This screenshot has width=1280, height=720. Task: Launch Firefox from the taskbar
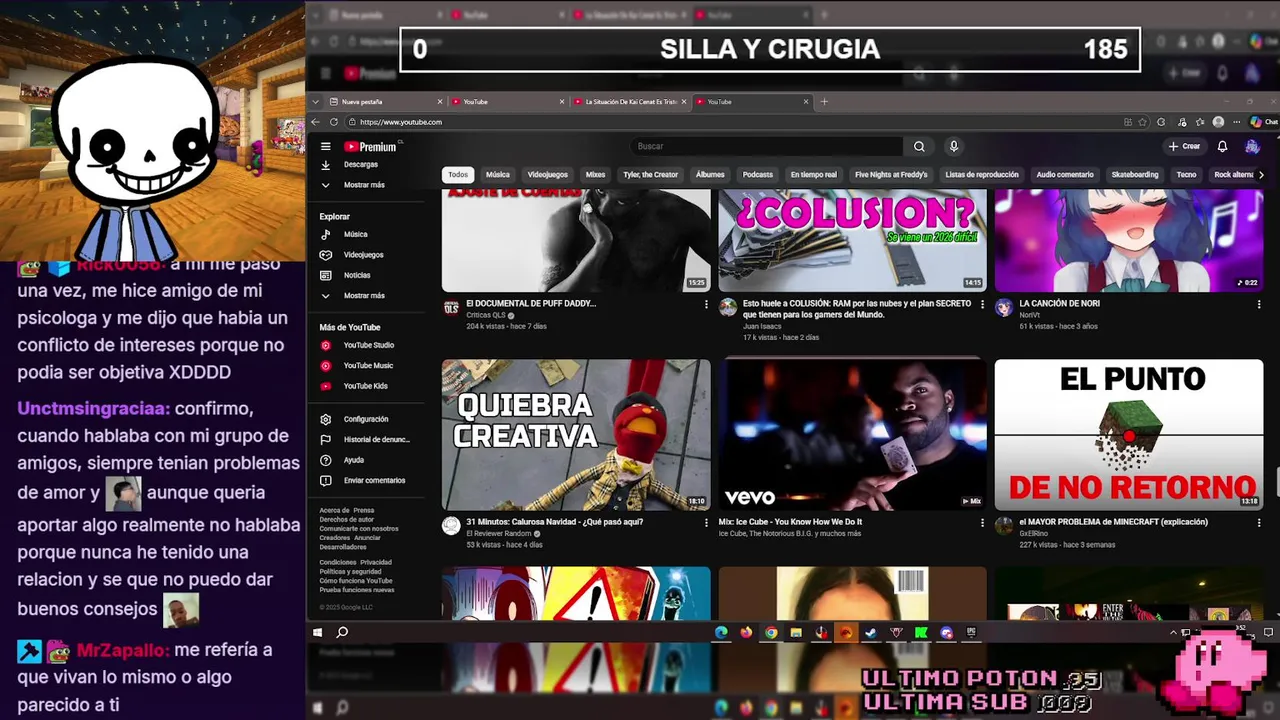click(746, 632)
